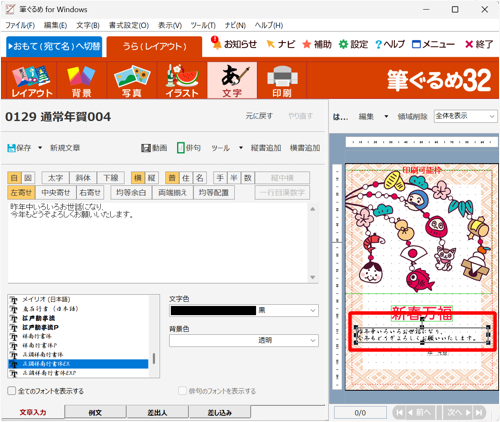Click 縦書追加 add vertical text
This screenshot has width=500, height=422.
click(266, 148)
